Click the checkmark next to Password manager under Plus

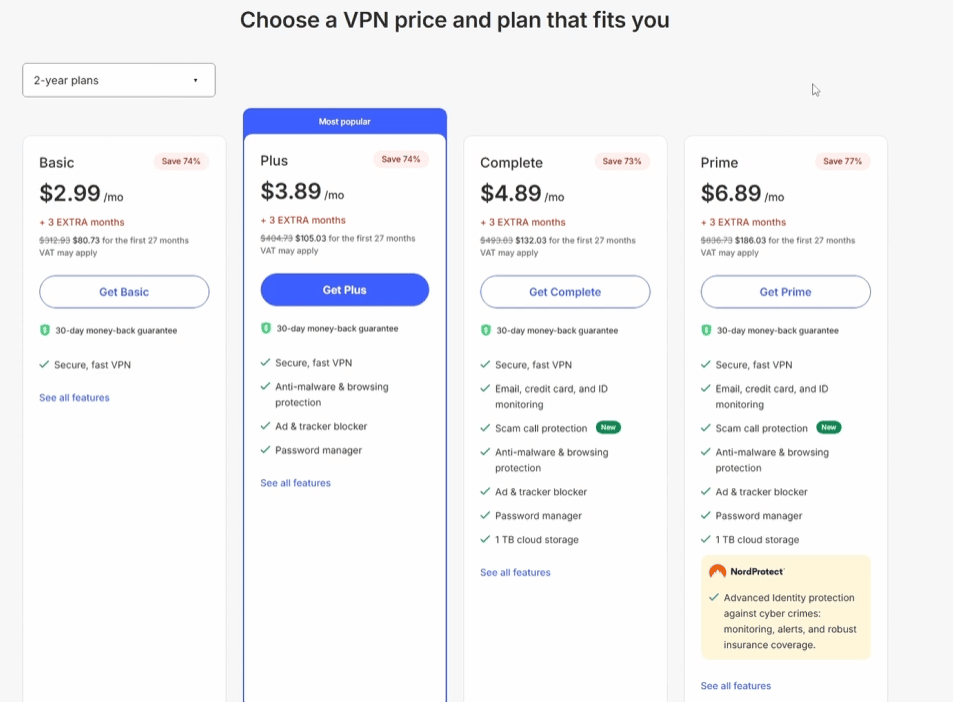(x=265, y=449)
